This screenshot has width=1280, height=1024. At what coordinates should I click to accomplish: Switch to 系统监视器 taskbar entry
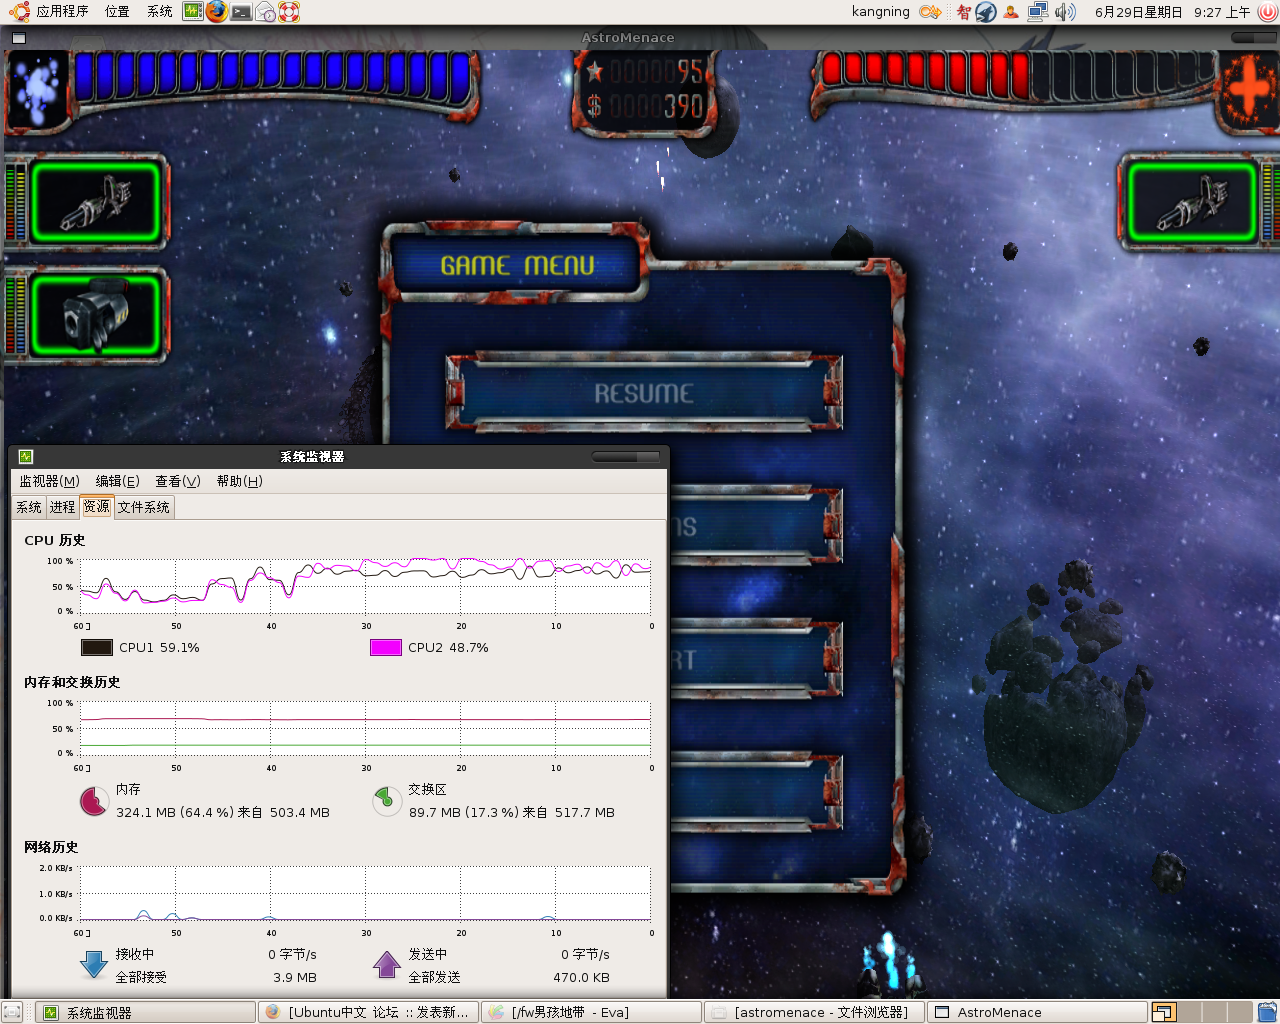[x=146, y=1012]
